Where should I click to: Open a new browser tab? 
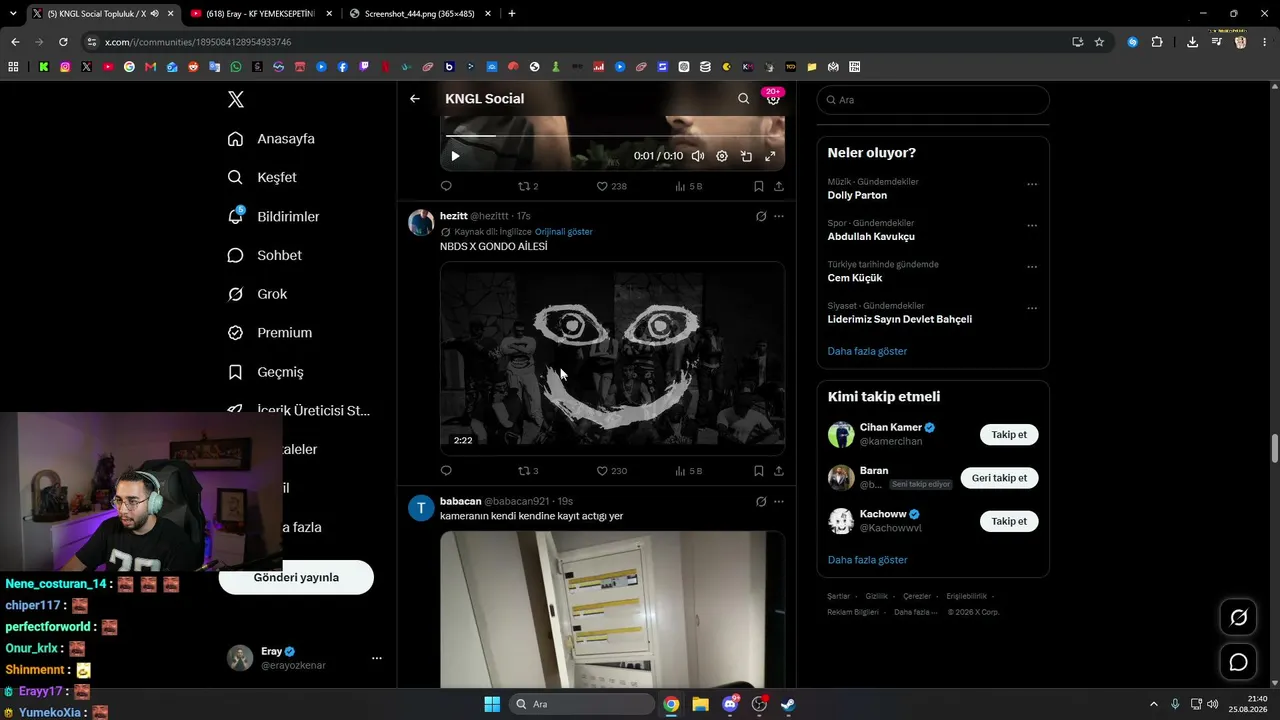coord(512,14)
